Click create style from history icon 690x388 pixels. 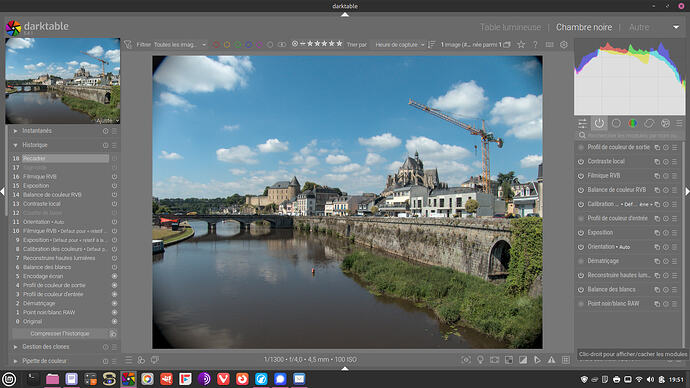(x=113, y=334)
